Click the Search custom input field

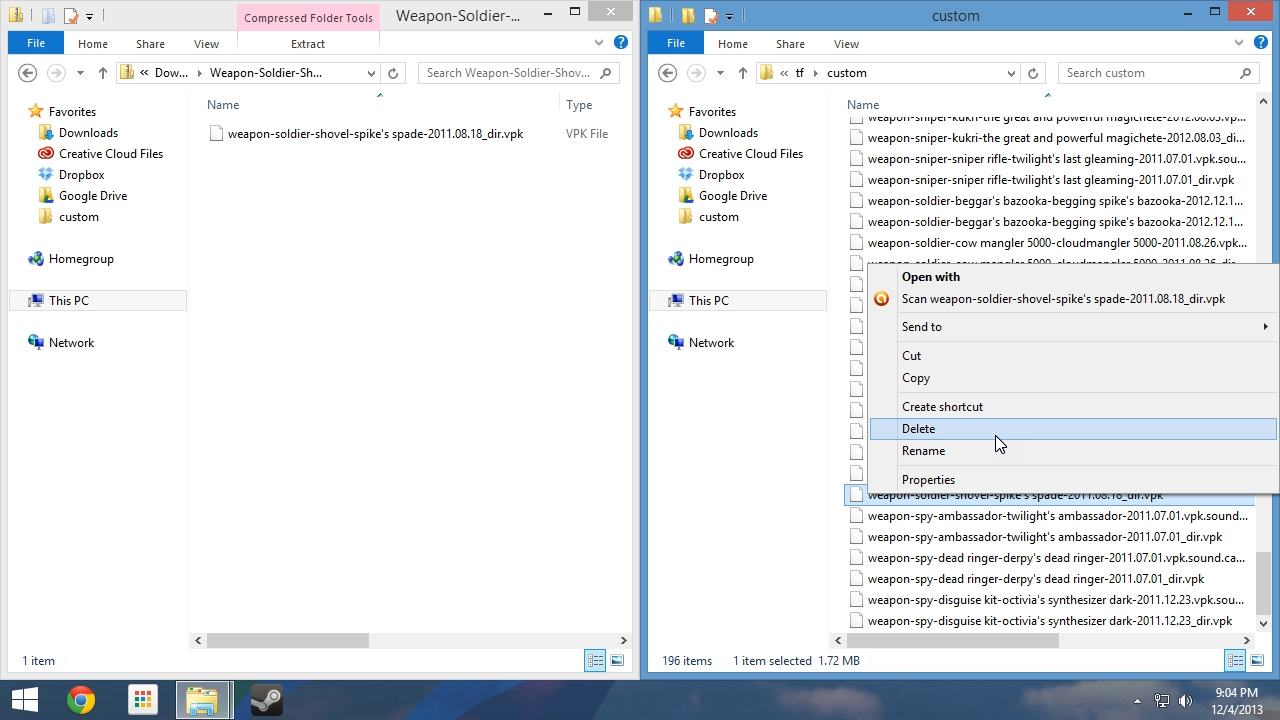[1158, 73]
